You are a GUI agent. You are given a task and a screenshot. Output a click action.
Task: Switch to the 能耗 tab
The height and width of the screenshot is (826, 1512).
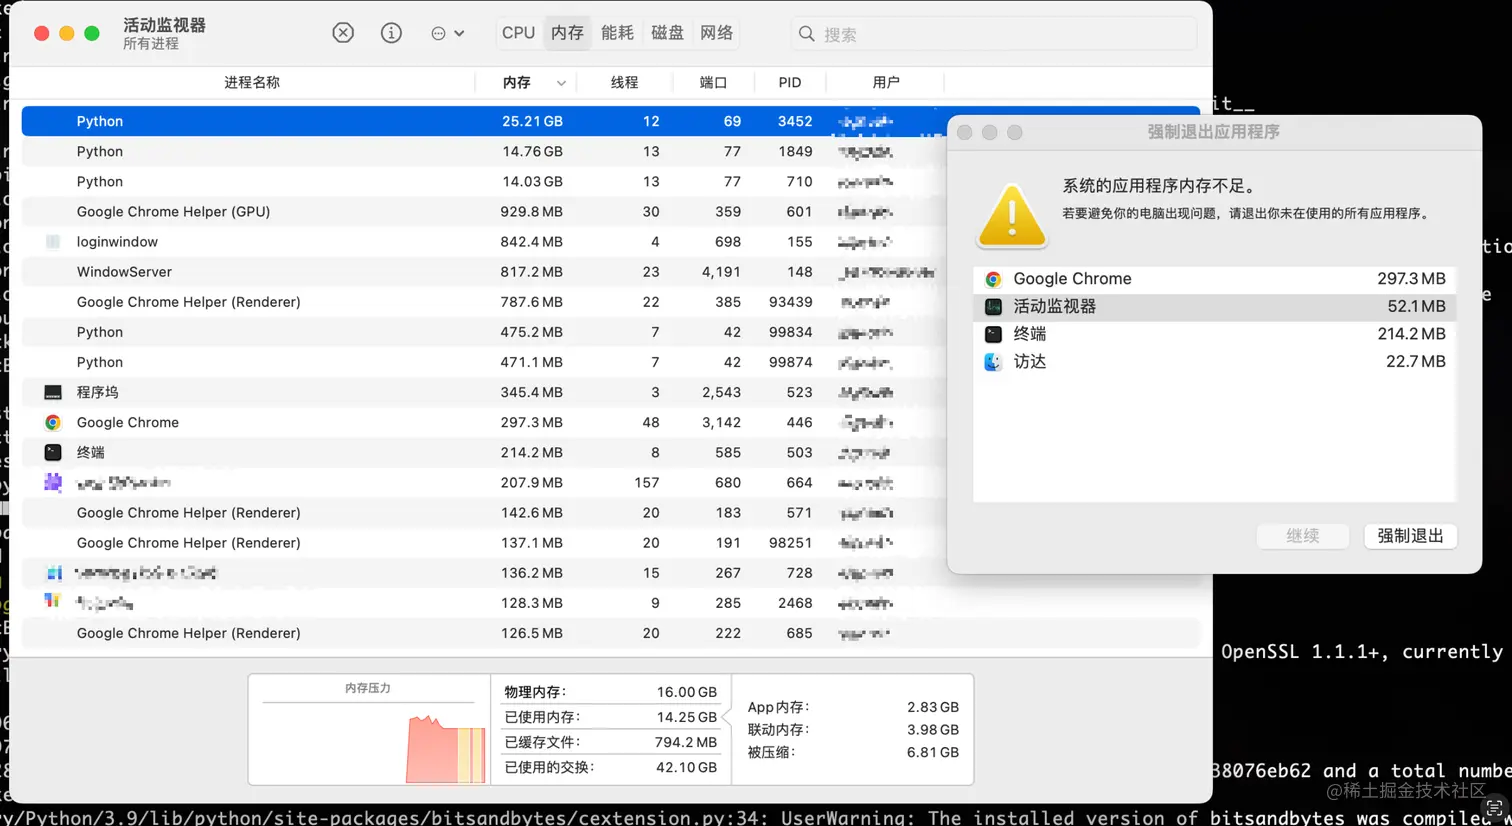coord(617,33)
